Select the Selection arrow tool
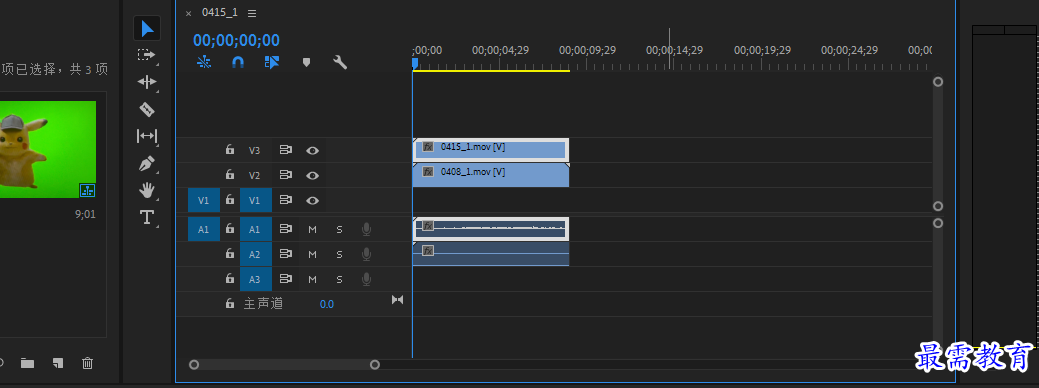 146,28
